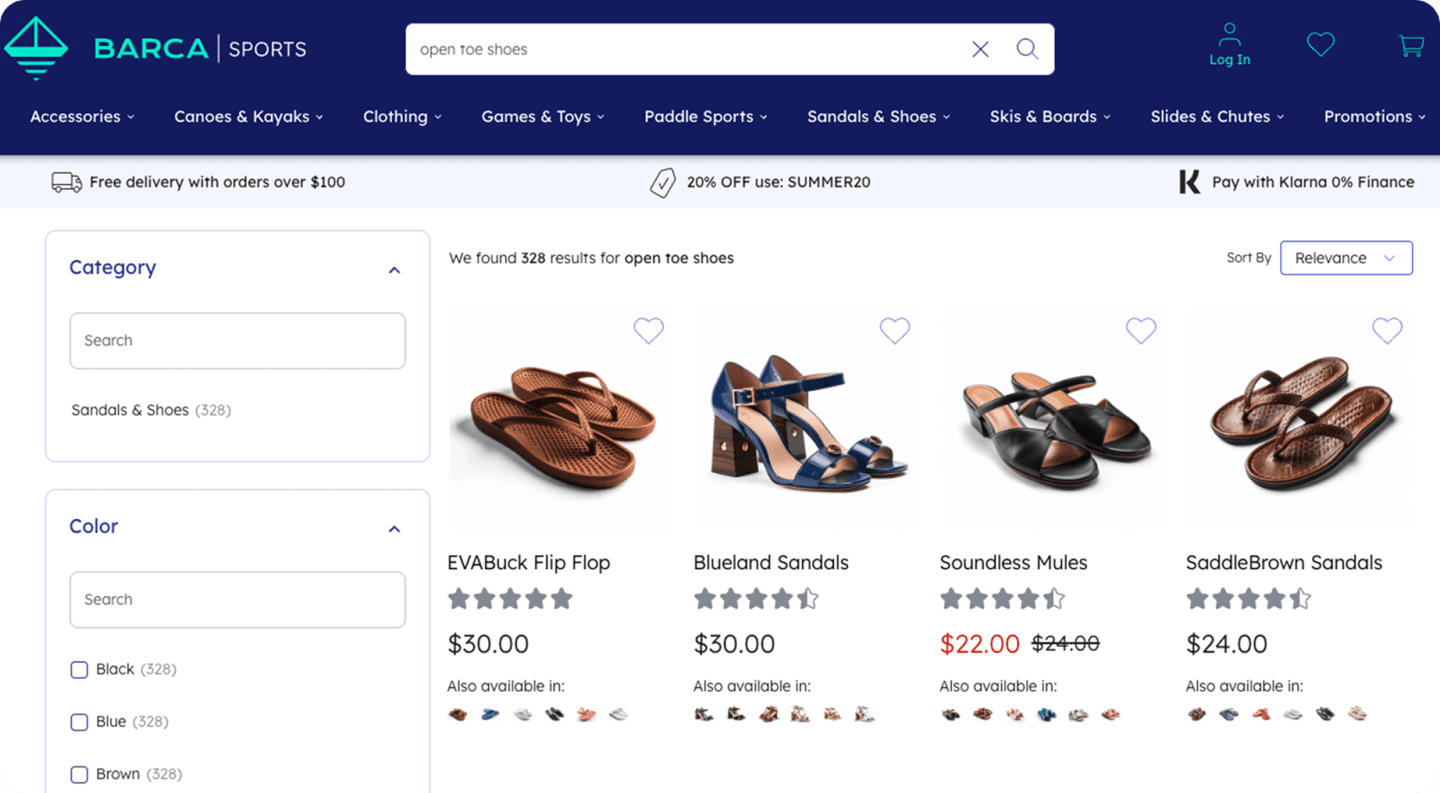This screenshot has width=1440, height=793.
Task: Open the shopping cart
Action: pos(1411,45)
